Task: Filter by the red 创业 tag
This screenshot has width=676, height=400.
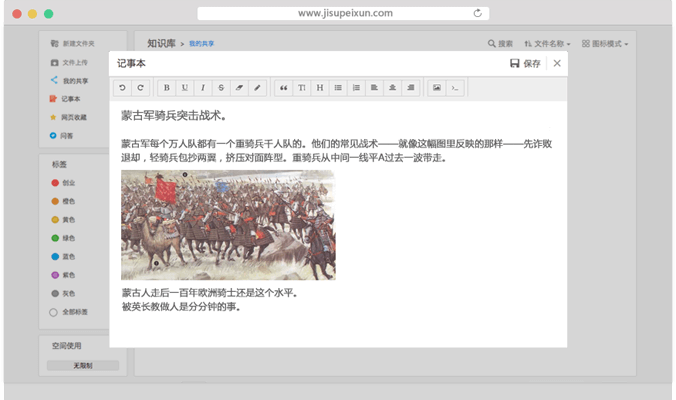Action: pyautogui.click(x=63, y=183)
